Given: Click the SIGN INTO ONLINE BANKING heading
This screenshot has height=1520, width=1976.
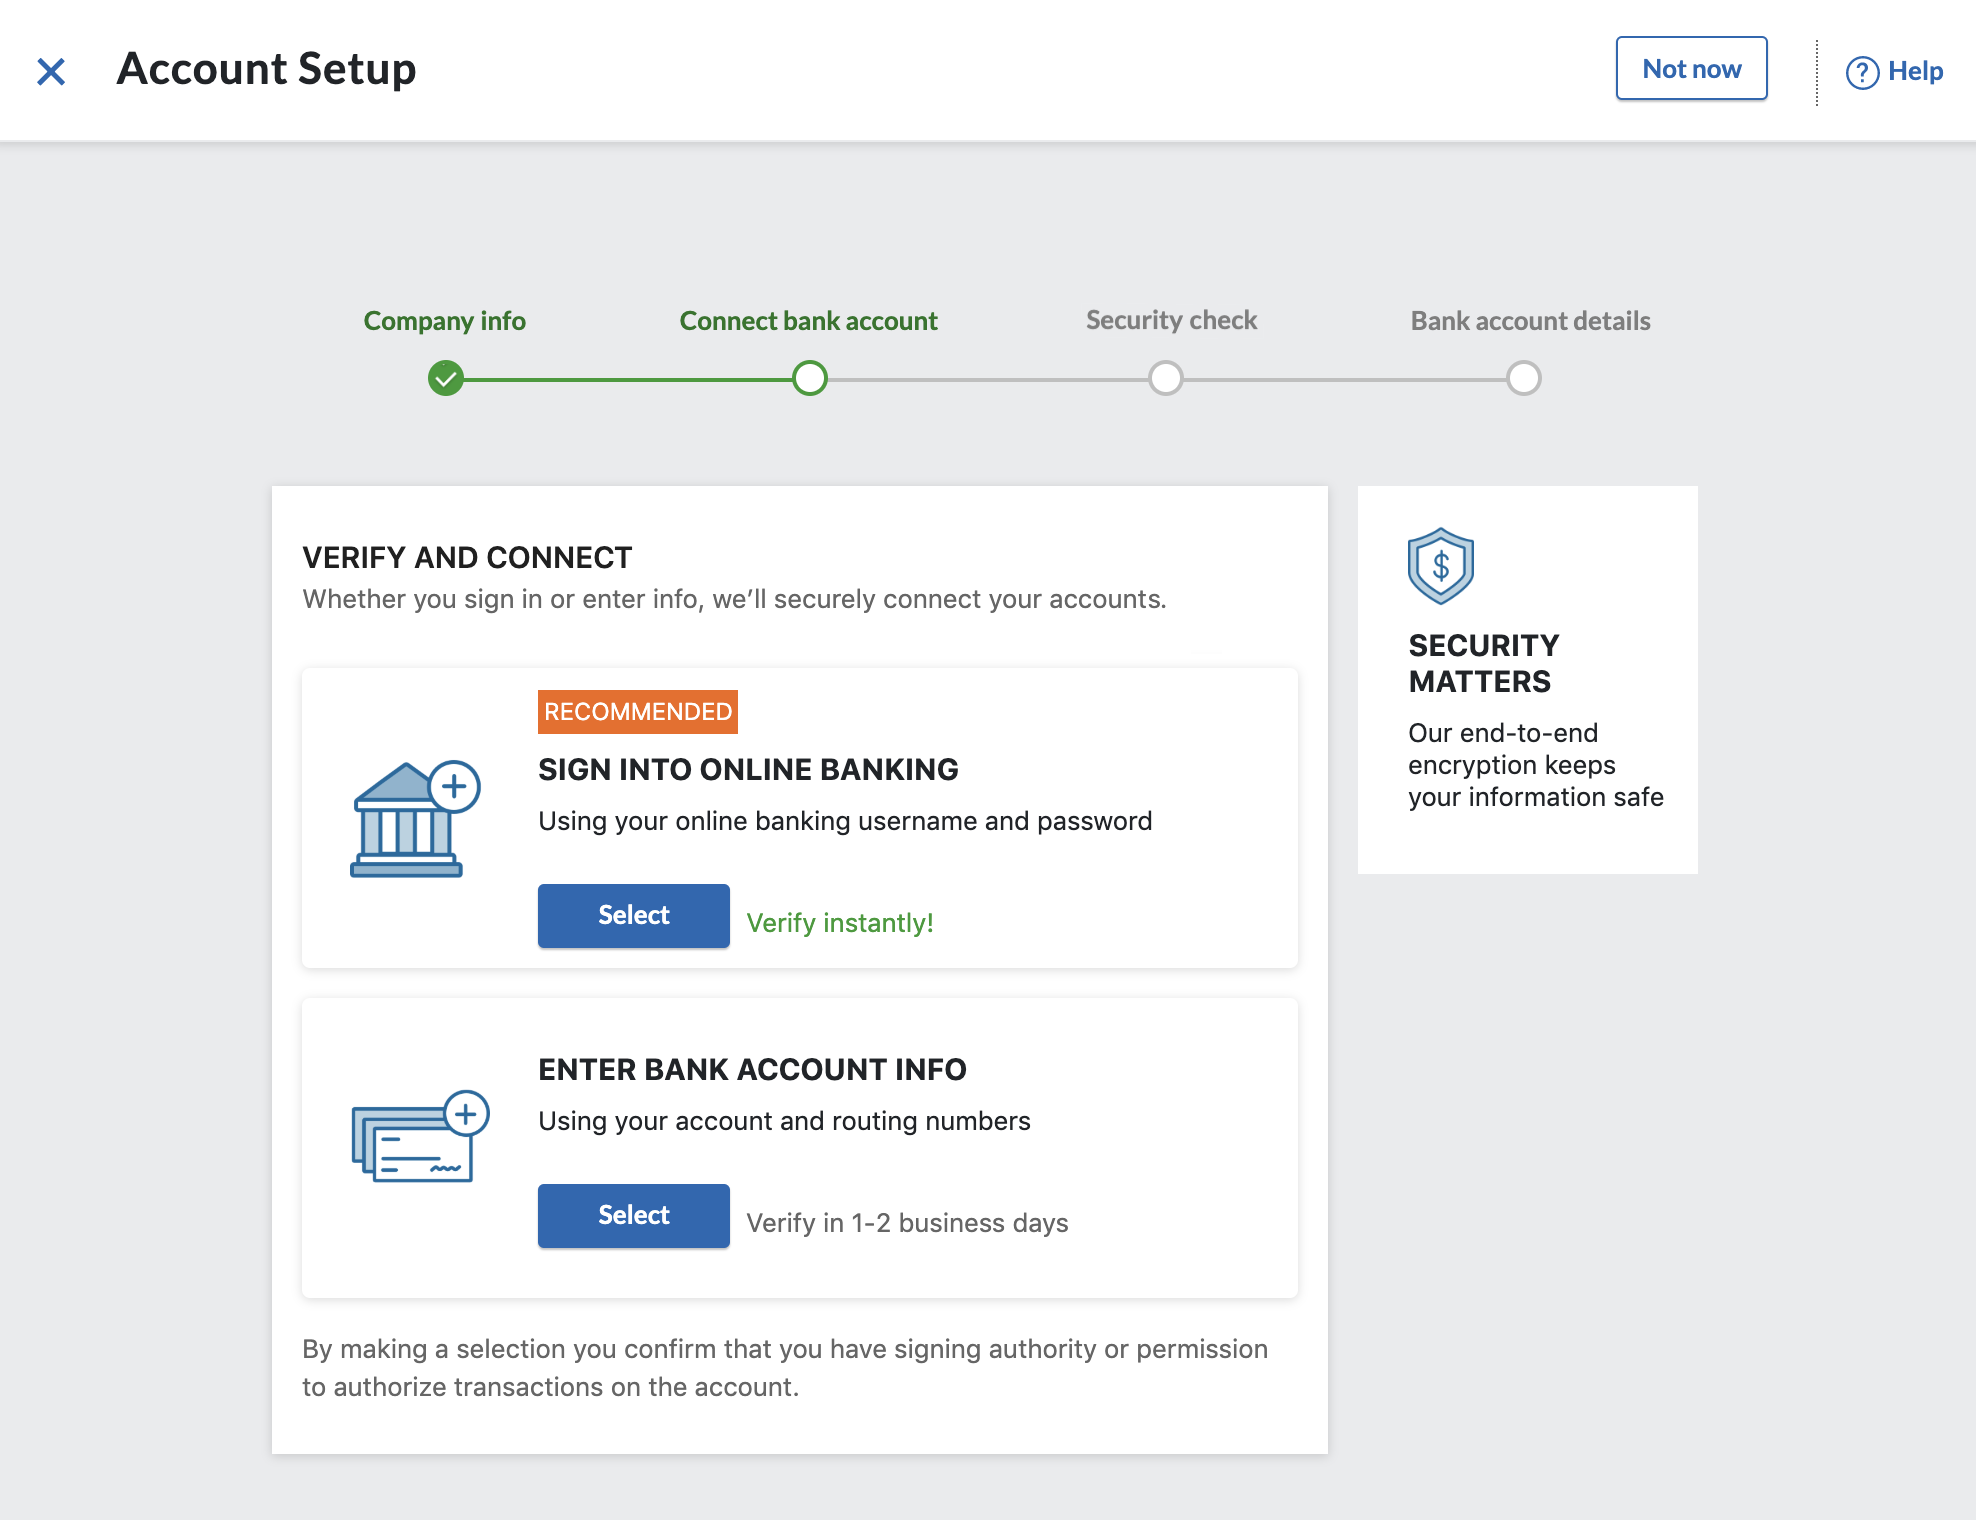Looking at the screenshot, I should pos(748,769).
